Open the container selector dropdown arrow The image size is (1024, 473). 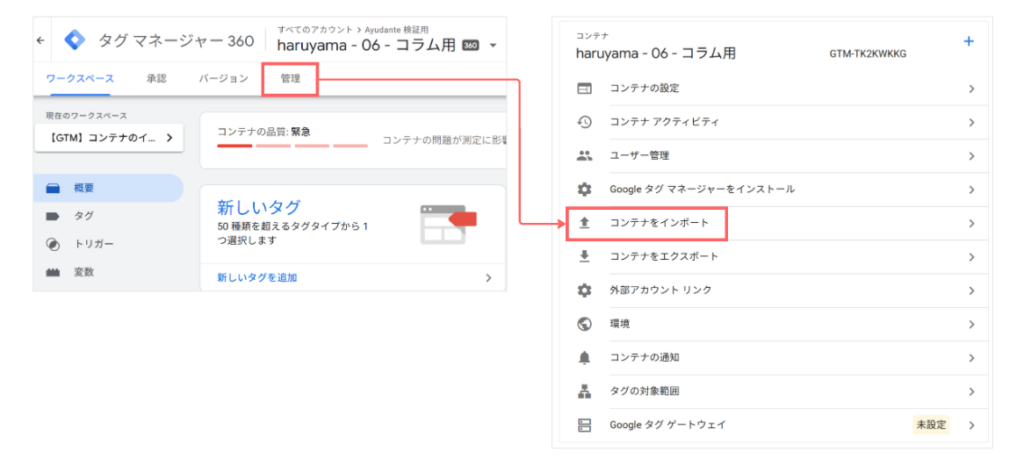pos(493,46)
